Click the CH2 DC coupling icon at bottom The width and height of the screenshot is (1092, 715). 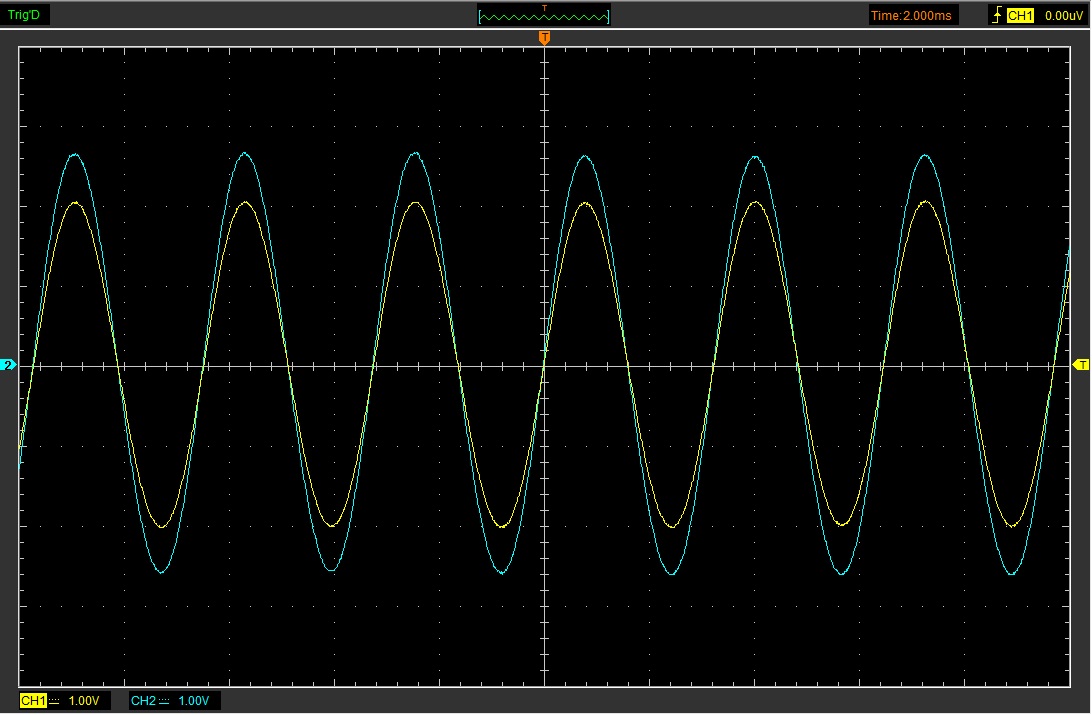166,701
